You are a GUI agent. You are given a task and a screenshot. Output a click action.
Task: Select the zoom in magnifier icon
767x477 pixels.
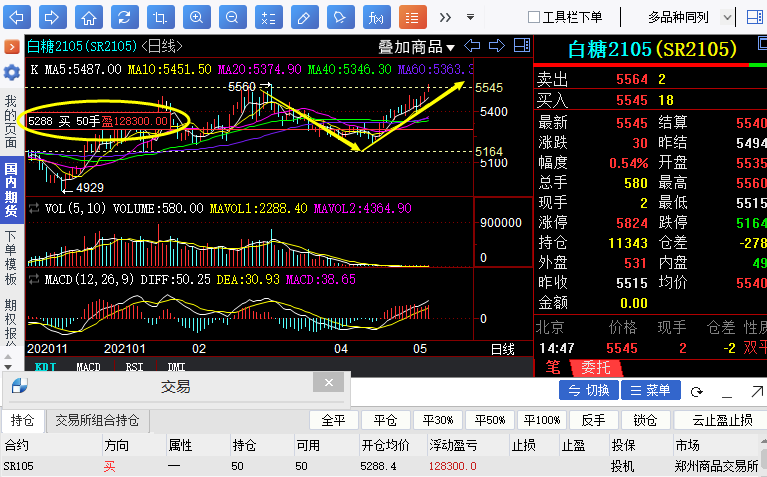197,18
